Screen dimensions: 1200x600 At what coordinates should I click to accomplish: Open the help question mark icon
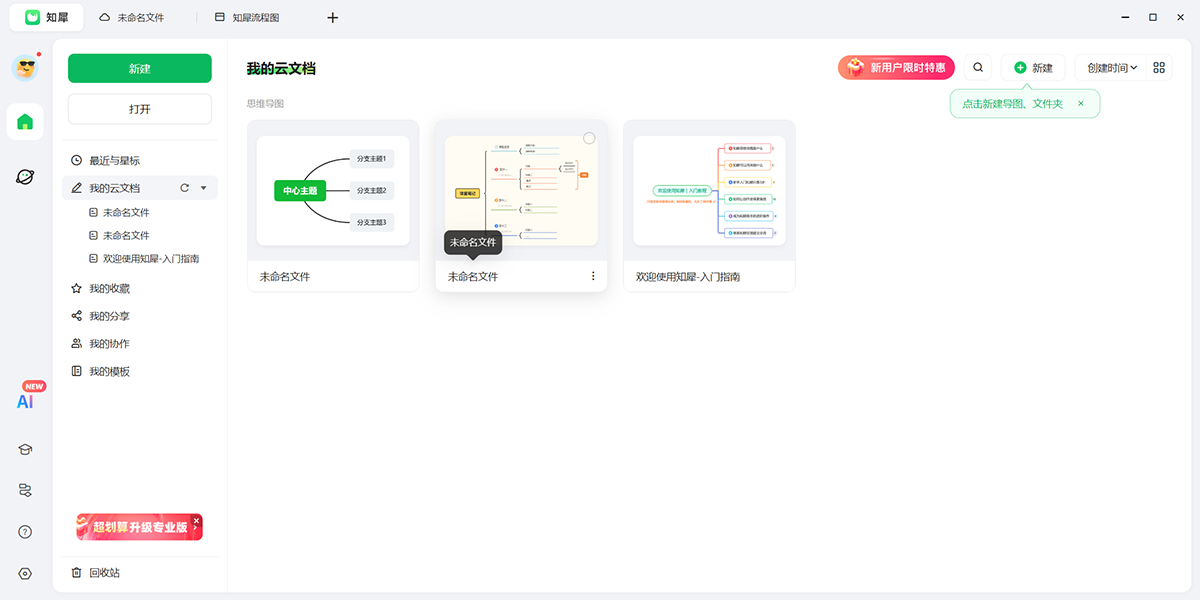[25, 532]
